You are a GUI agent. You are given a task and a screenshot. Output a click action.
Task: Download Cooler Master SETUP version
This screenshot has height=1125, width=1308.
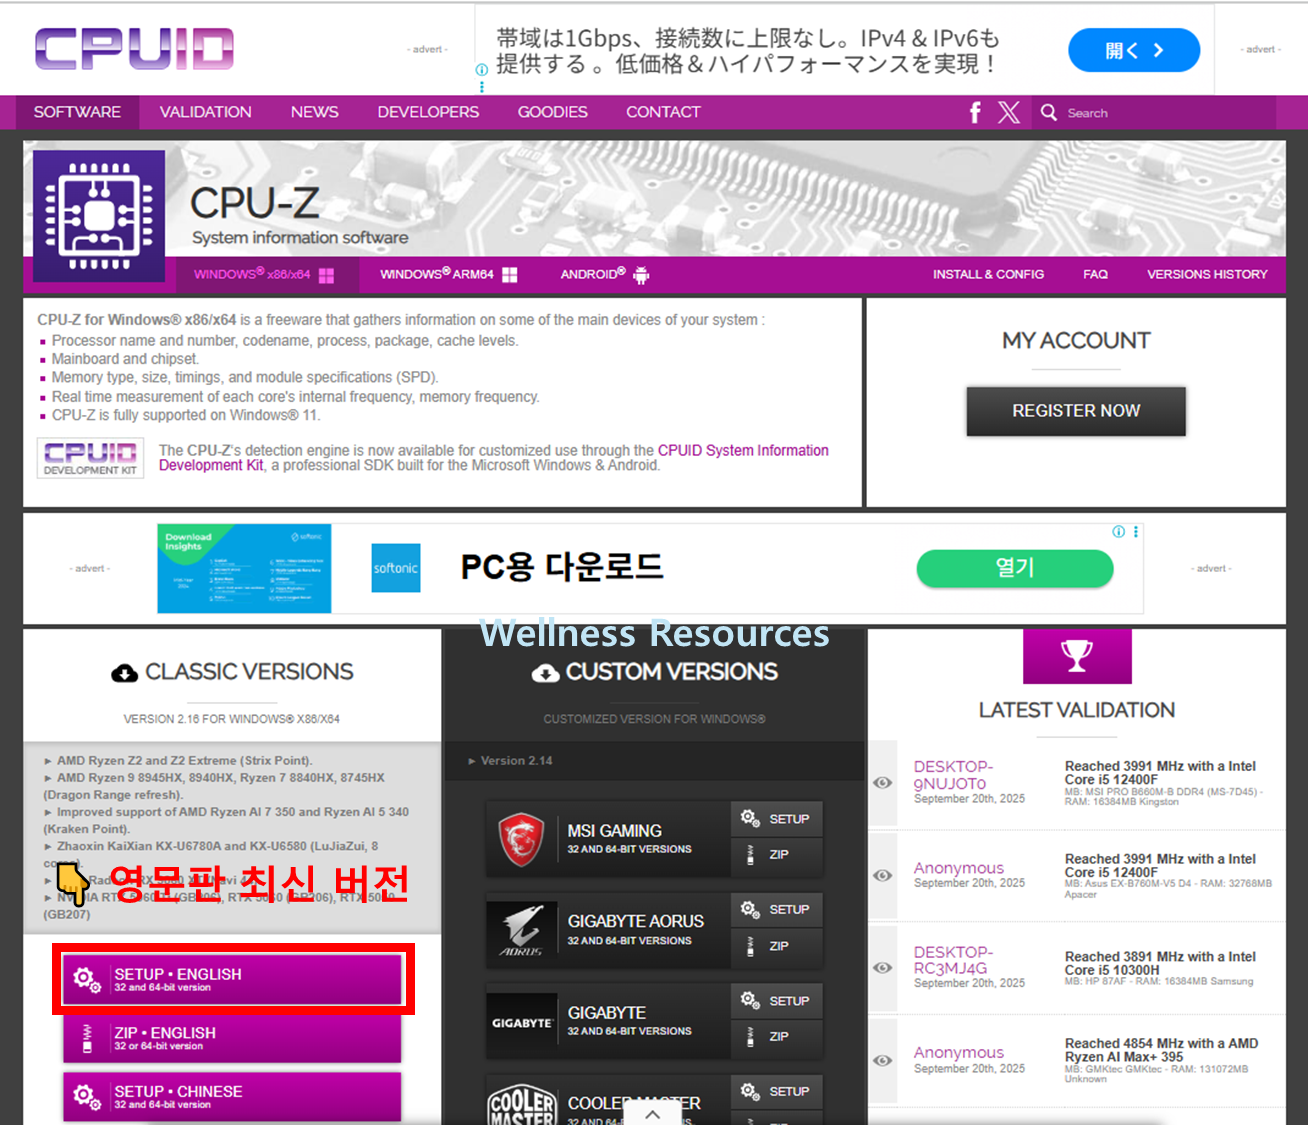click(x=777, y=1092)
